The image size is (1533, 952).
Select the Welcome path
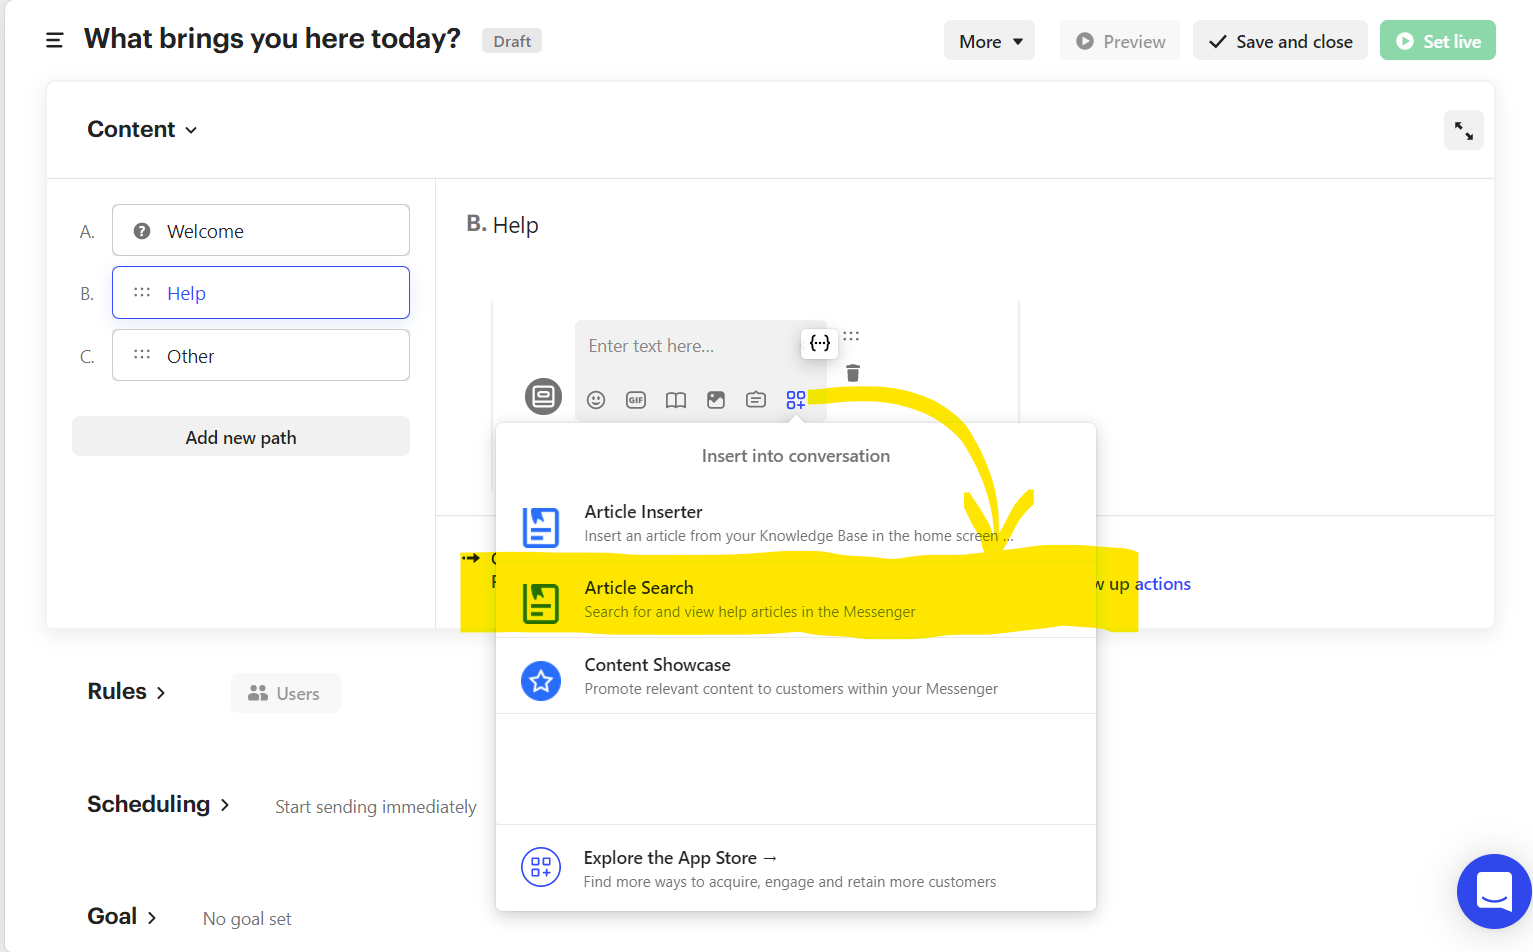261,231
